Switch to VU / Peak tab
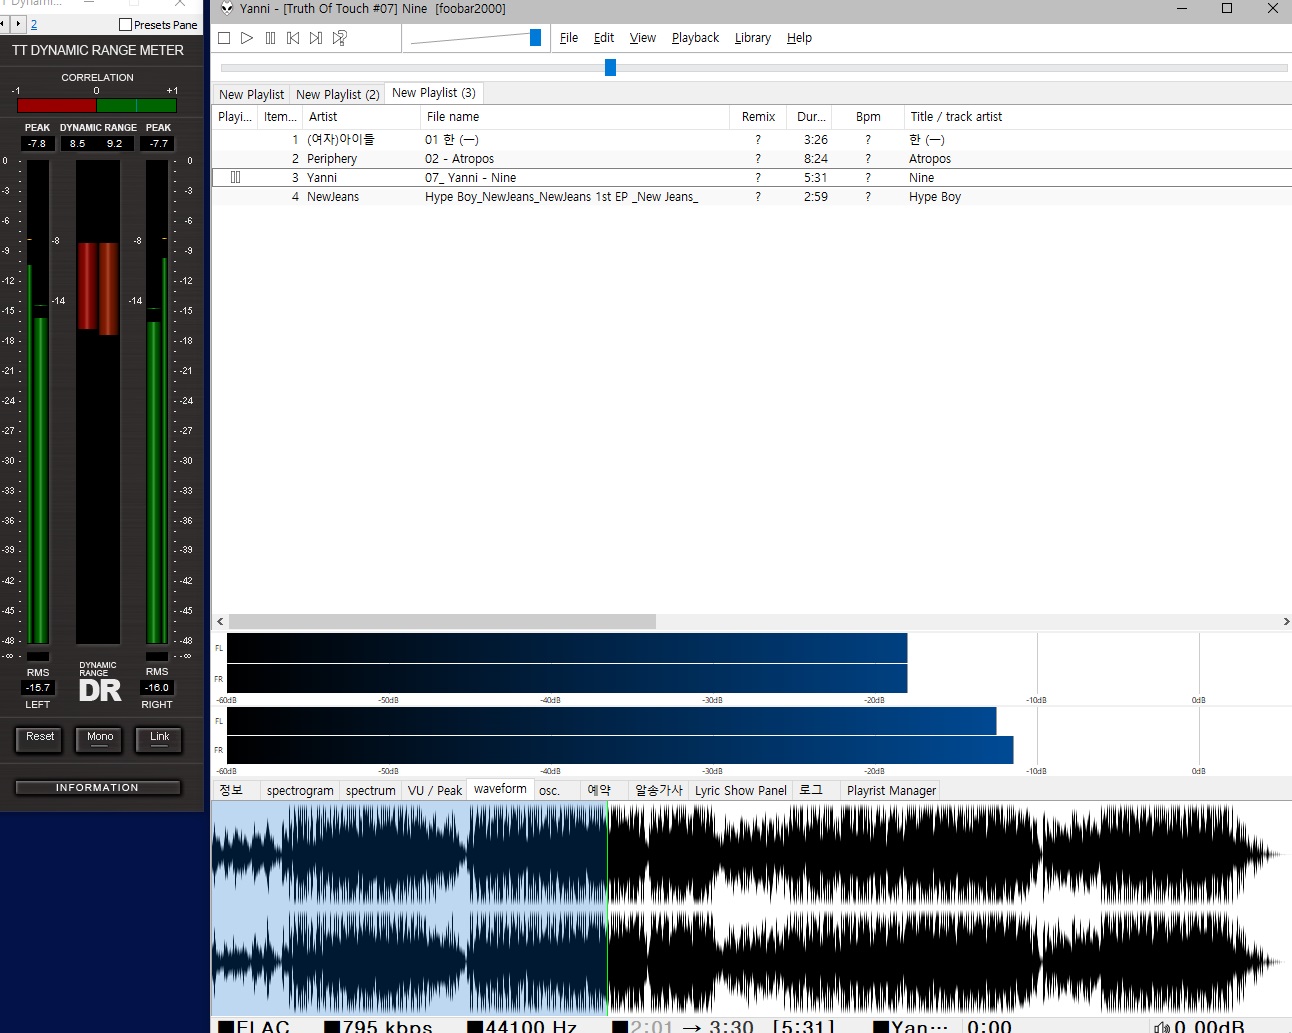This screenshot has height=1033, width=1292. click(434, 790)
